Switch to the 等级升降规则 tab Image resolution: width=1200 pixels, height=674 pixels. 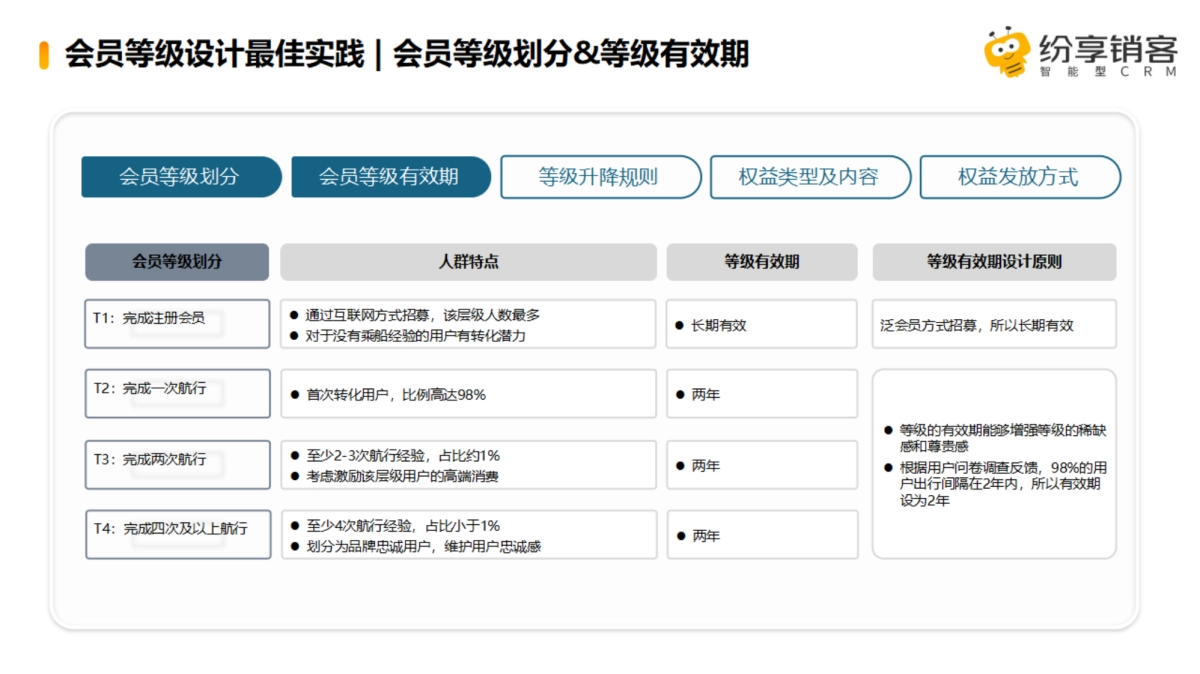pos(600,177)
